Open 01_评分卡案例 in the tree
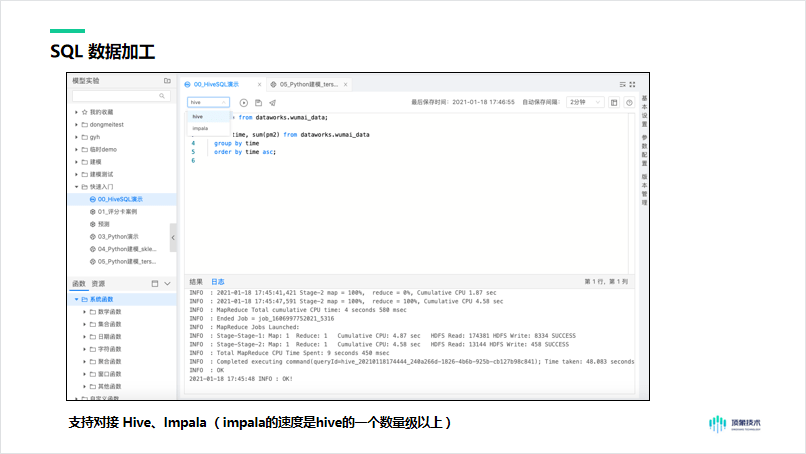 (x=117, y=212)
